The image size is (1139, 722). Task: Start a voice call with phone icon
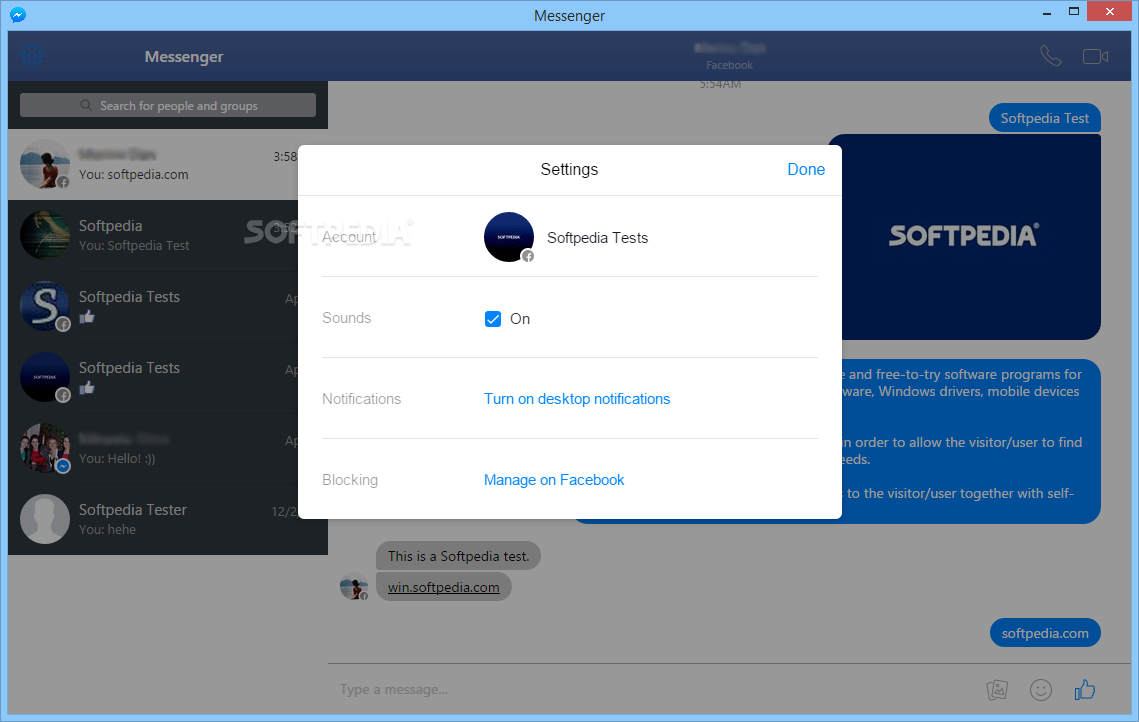point(1050,56)
